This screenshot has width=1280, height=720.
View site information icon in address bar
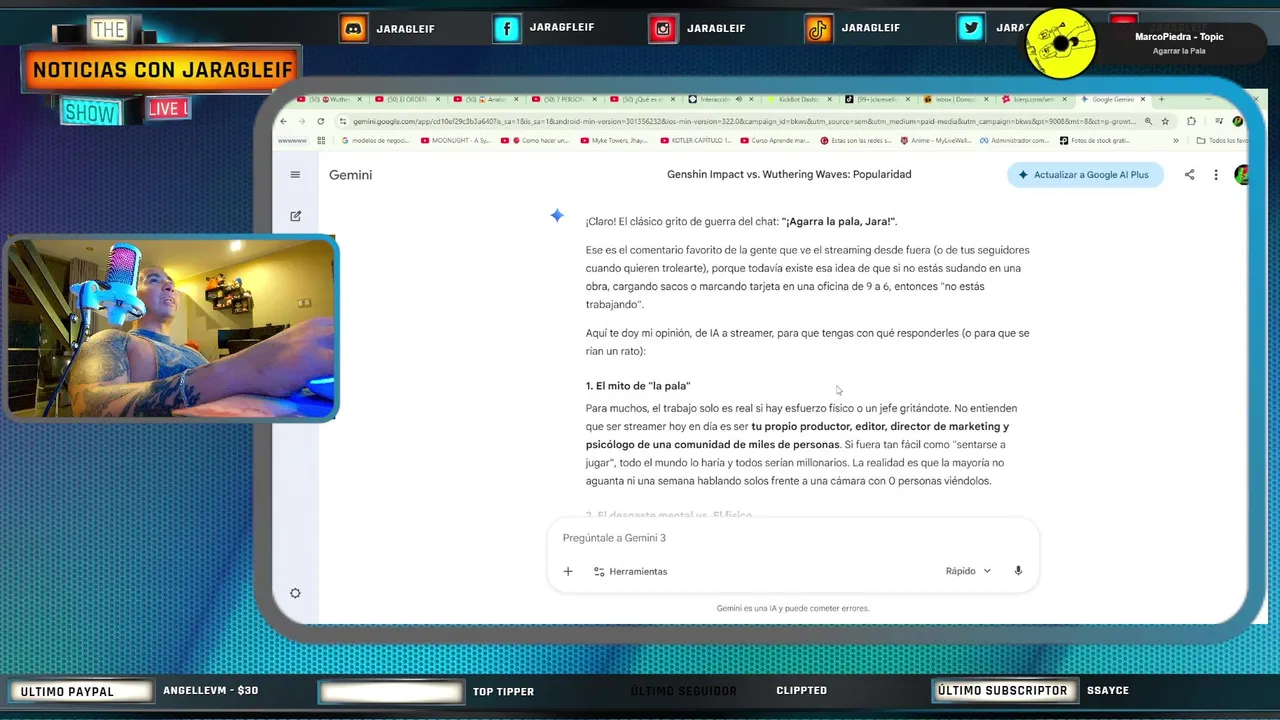pyautogui.click(x=343, y=121)
